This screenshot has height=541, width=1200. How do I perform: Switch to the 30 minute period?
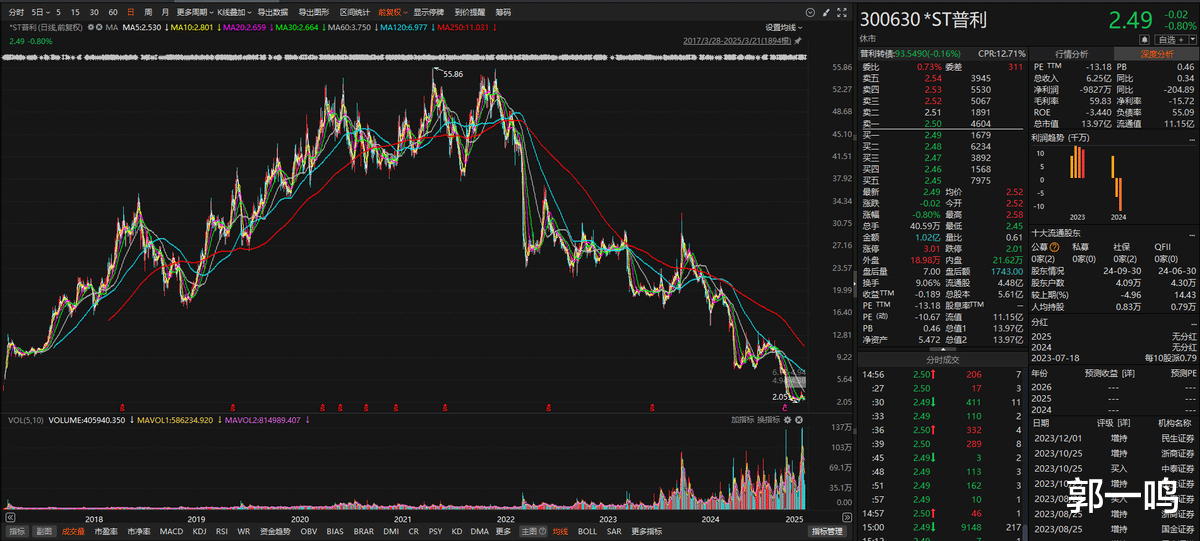pyautogui.click(x=94, y=12)
